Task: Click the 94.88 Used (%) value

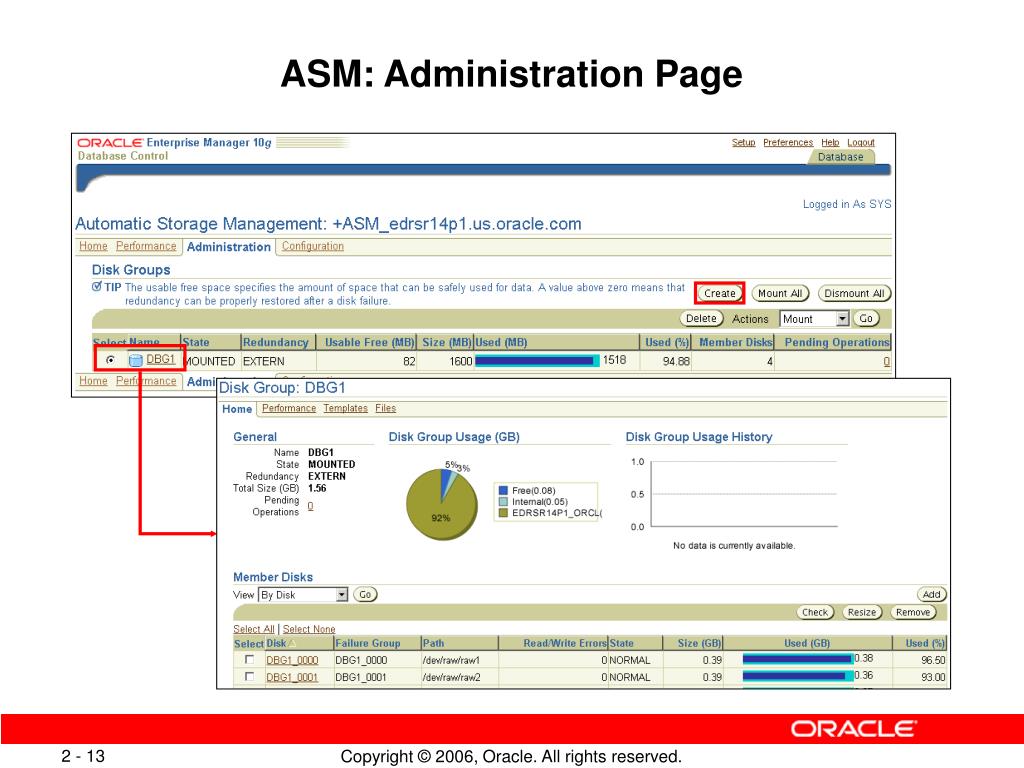Action: 676,361
